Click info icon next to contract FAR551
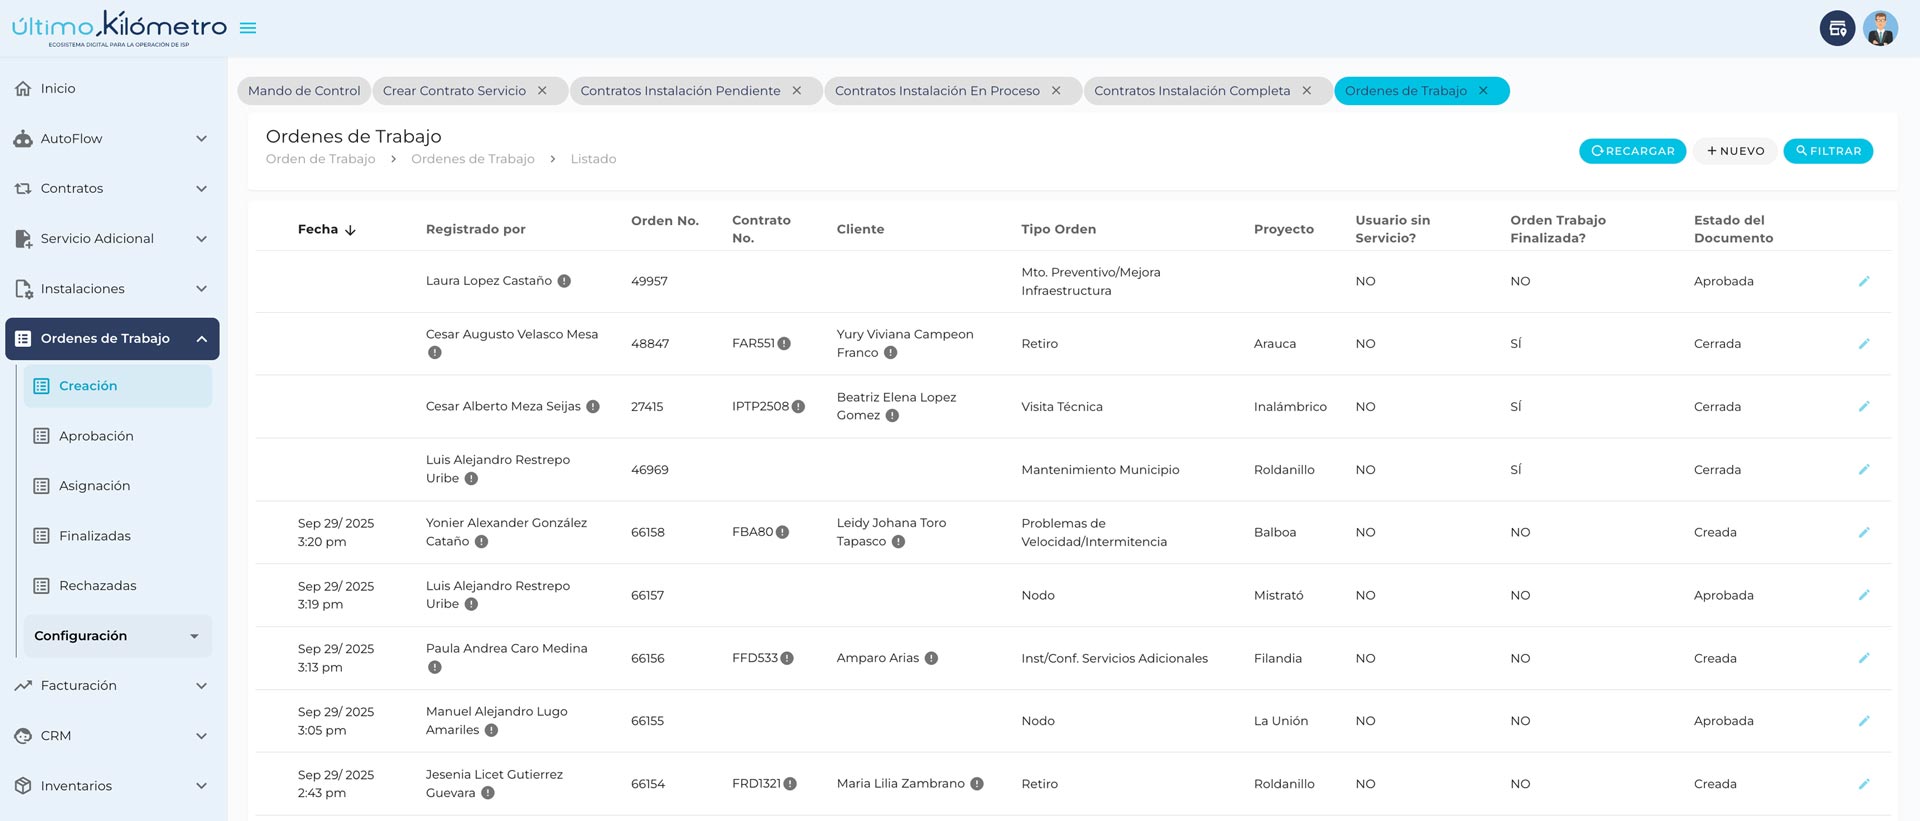This screenshot has height=821, width=1920. click(x=785, y=344)
